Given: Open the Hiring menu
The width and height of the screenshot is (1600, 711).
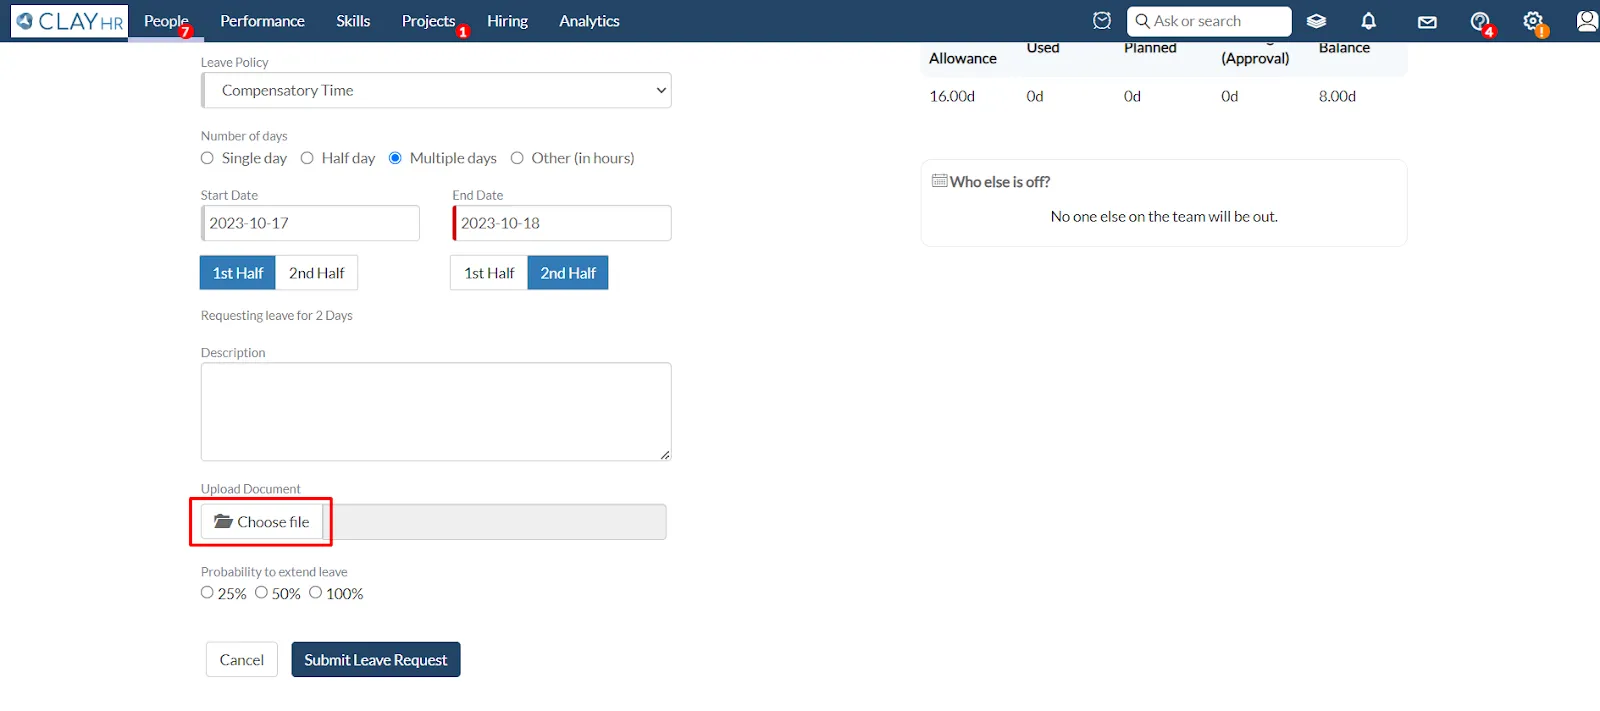Looking at the screenshot, I should pos(507,21).
